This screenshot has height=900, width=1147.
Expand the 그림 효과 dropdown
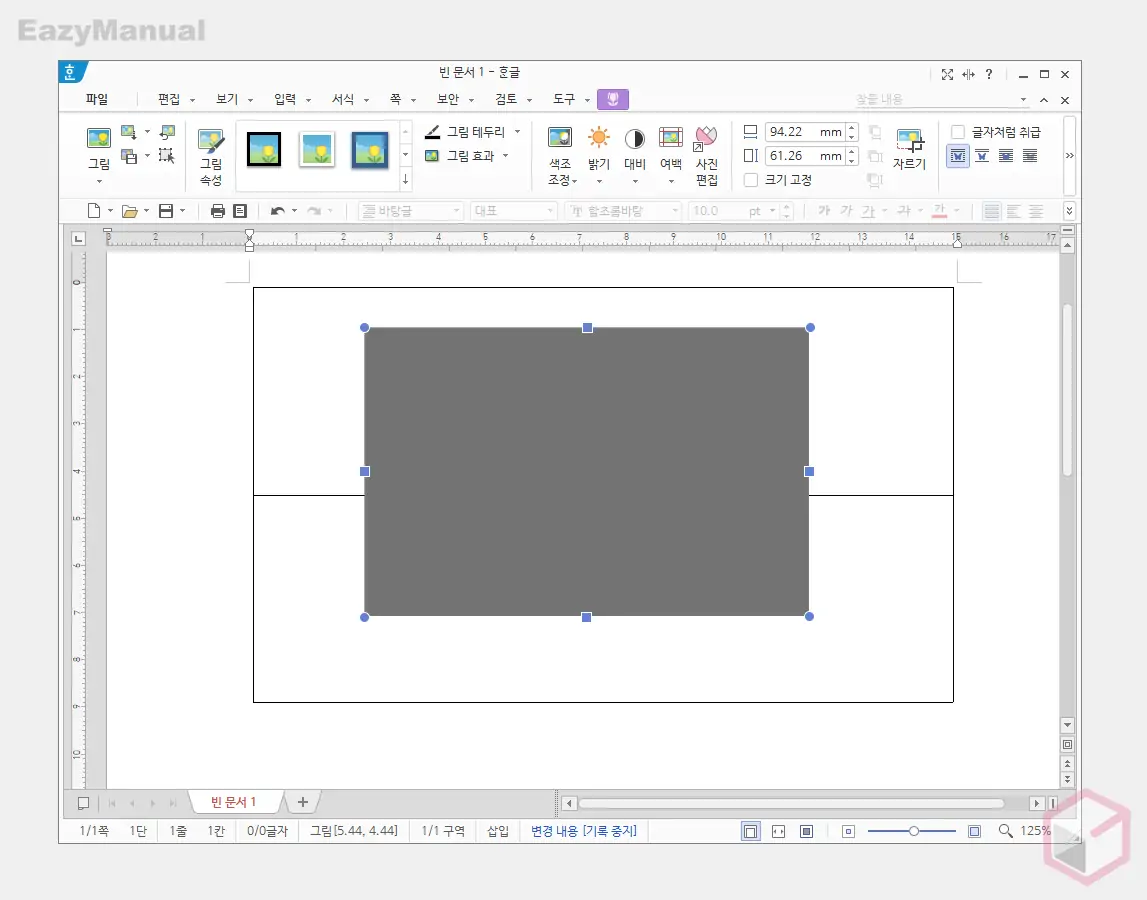(x=505, y=155)
